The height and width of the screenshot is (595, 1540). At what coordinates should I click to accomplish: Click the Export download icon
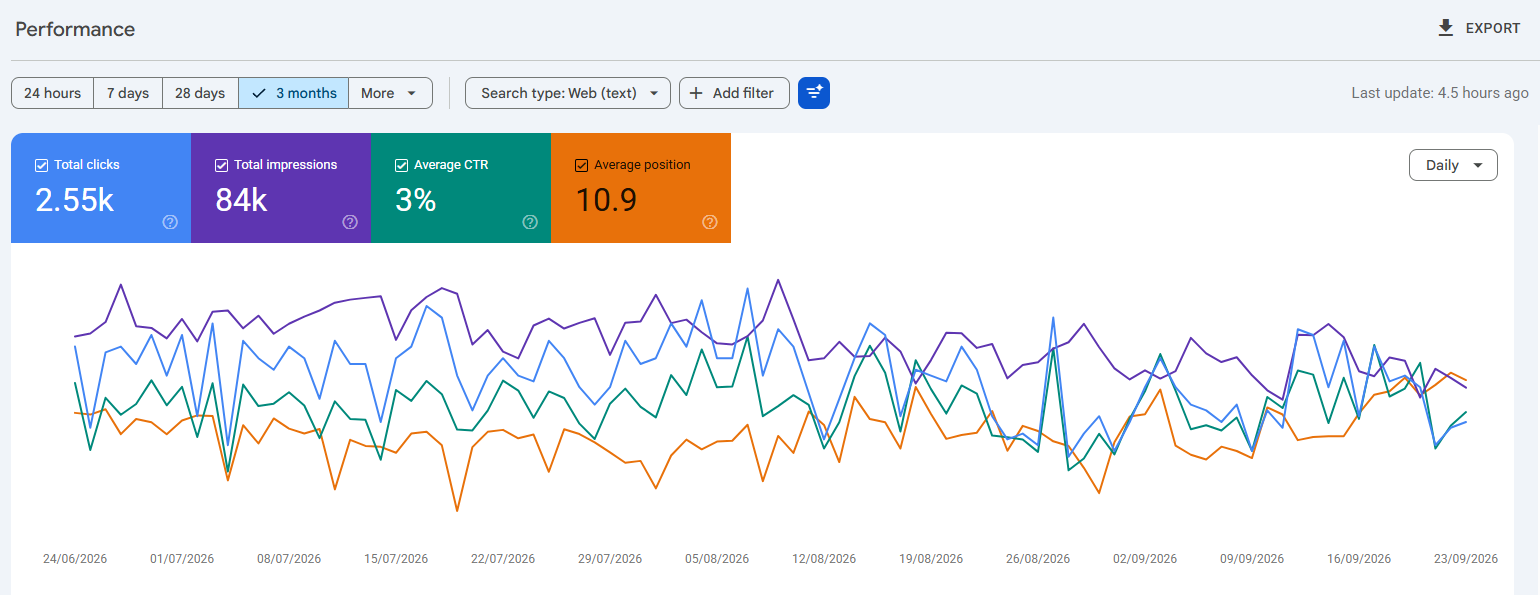(x=1445, y=28)
